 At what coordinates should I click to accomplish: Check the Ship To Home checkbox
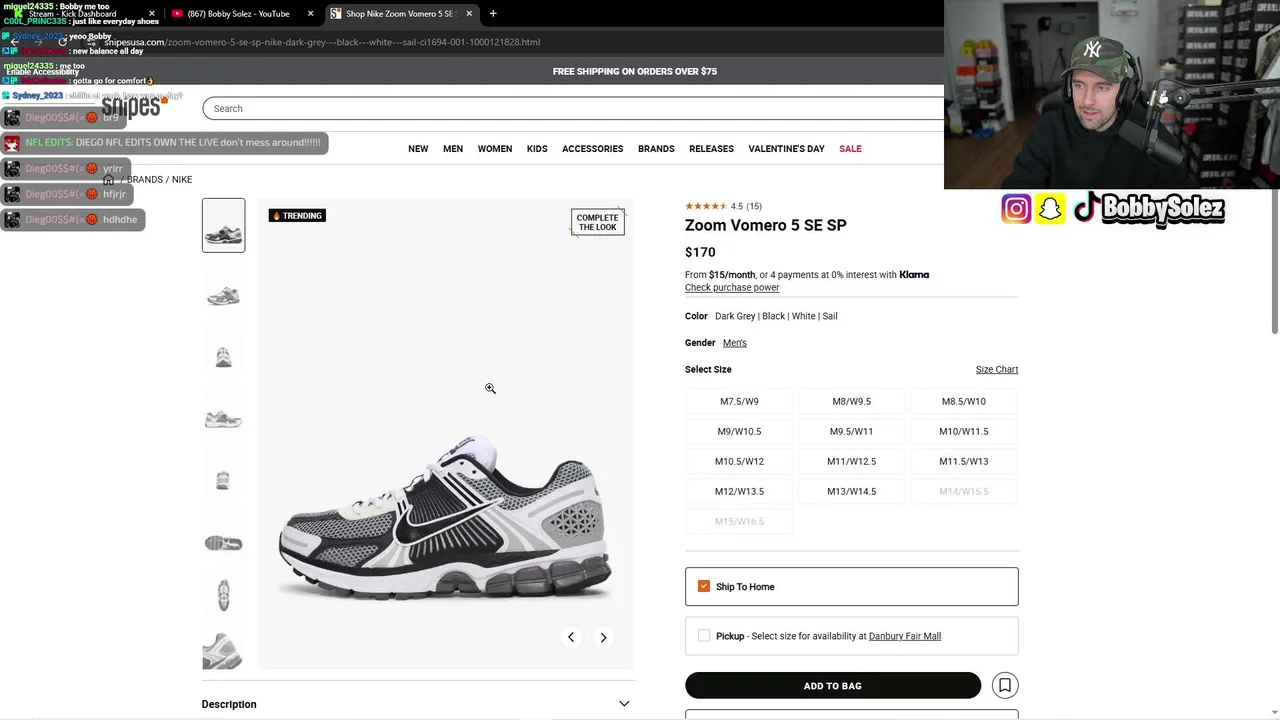click(704, 586)
